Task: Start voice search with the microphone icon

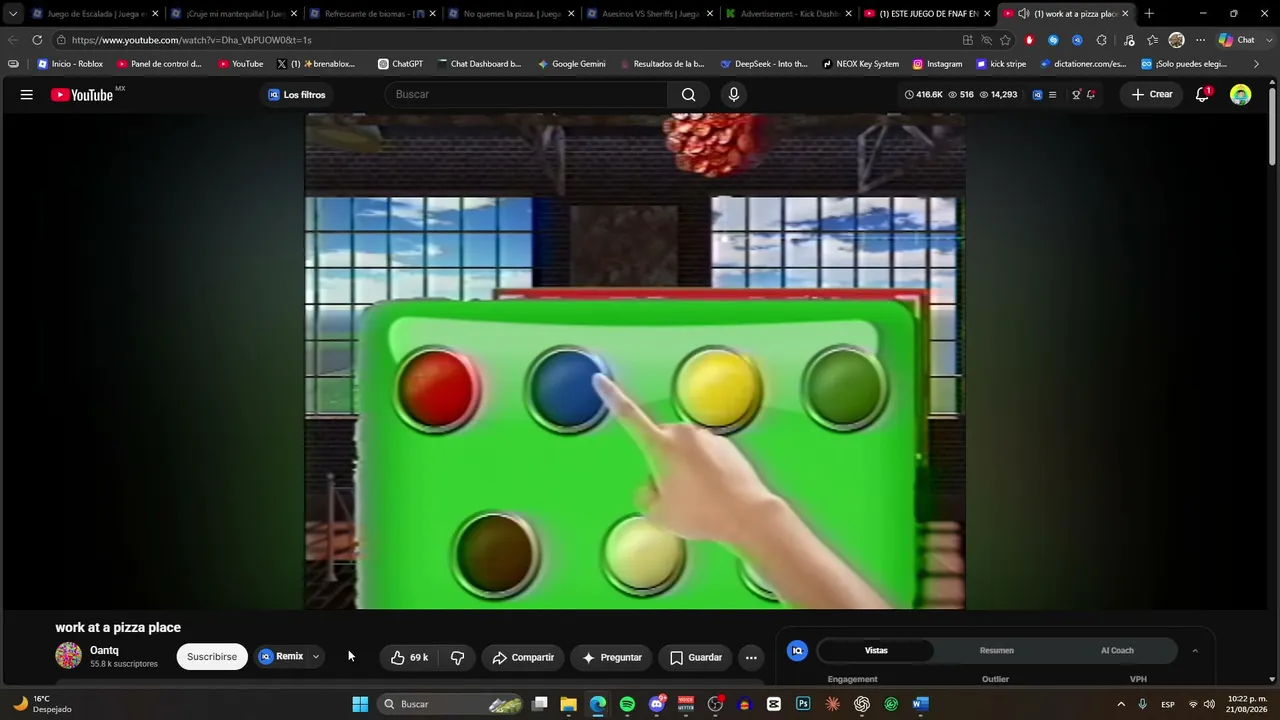Action: pos(734,94)
